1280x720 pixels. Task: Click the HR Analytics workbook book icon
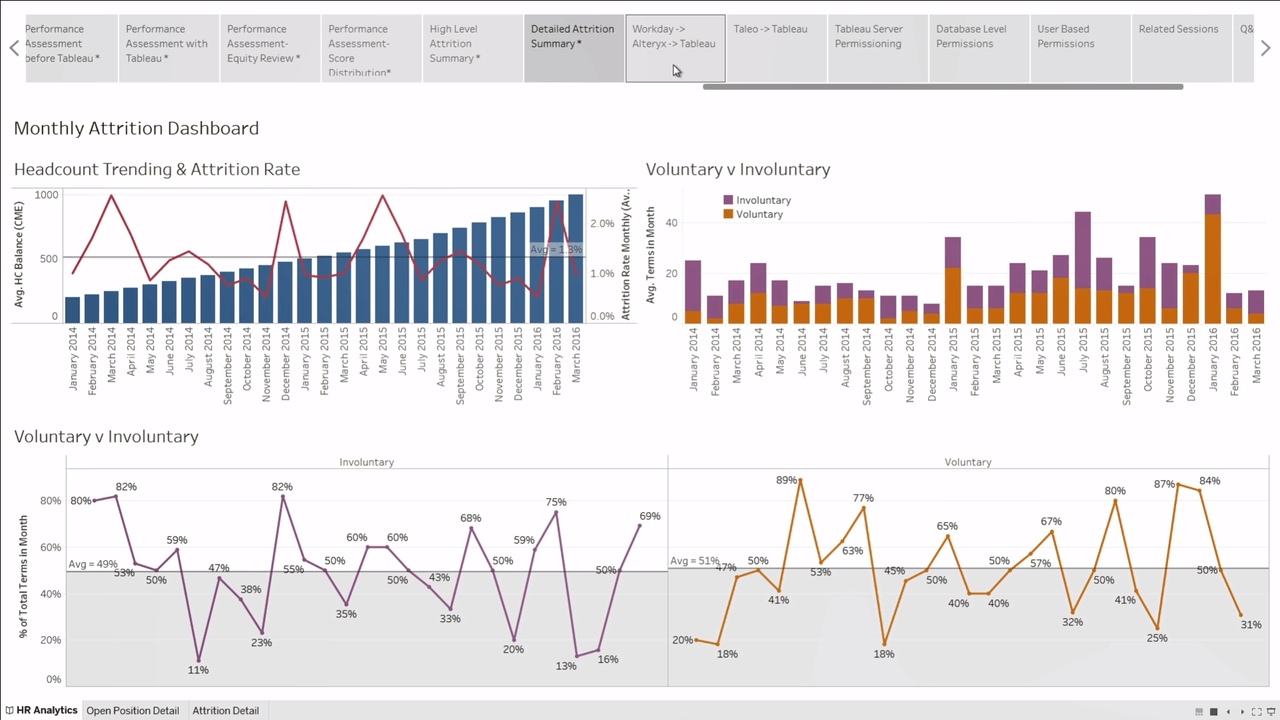click(9, 710)
